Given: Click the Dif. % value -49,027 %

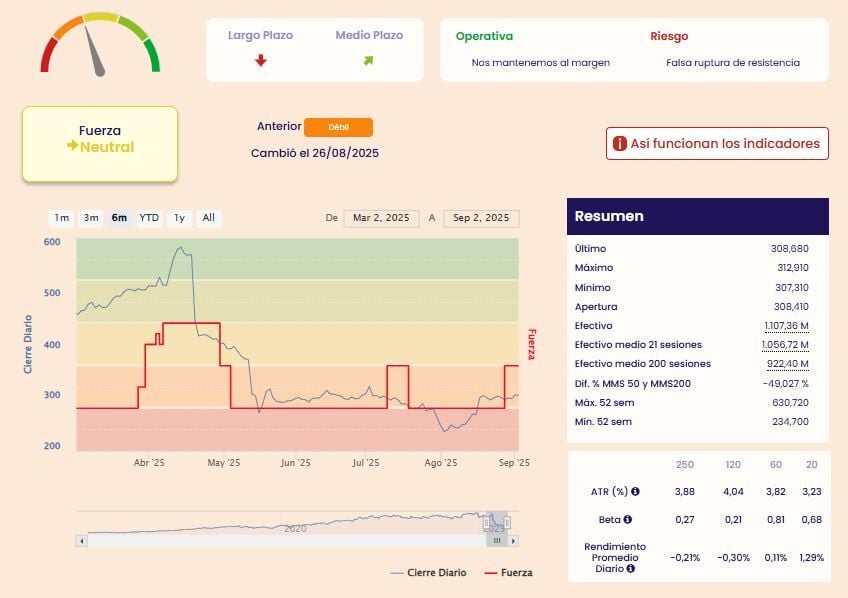Looking at the screenshot, I should [786, 383].
